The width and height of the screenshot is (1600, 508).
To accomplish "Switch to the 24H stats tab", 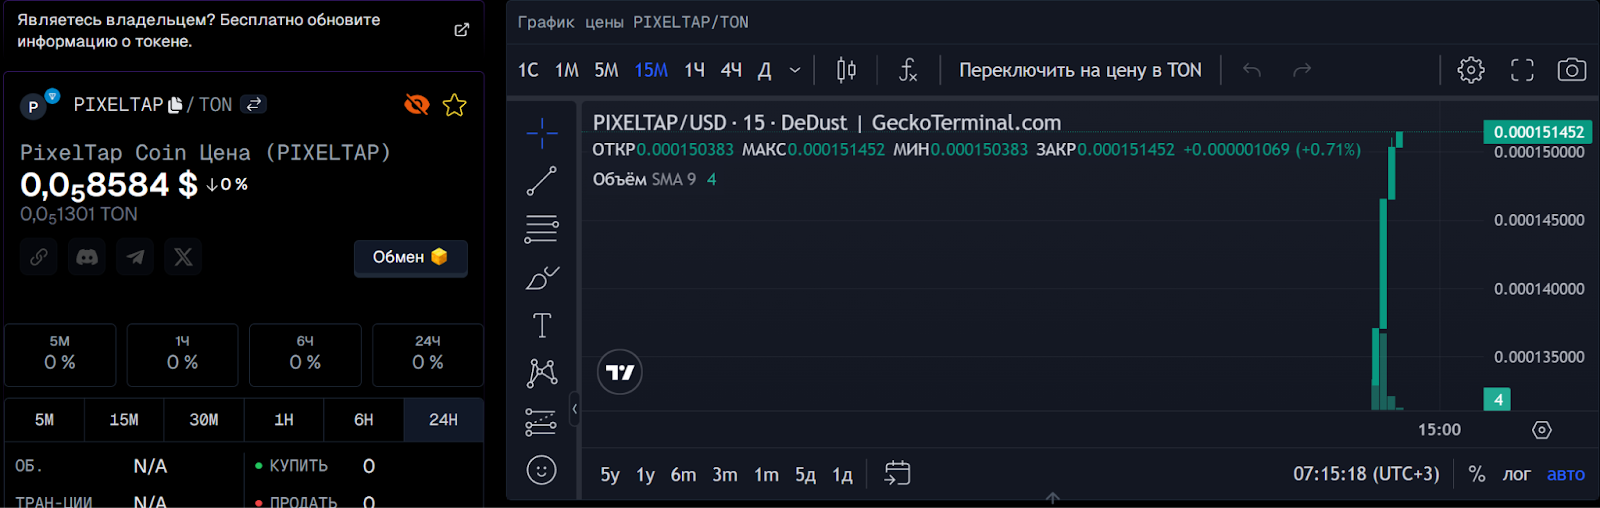I will (443, 420).
